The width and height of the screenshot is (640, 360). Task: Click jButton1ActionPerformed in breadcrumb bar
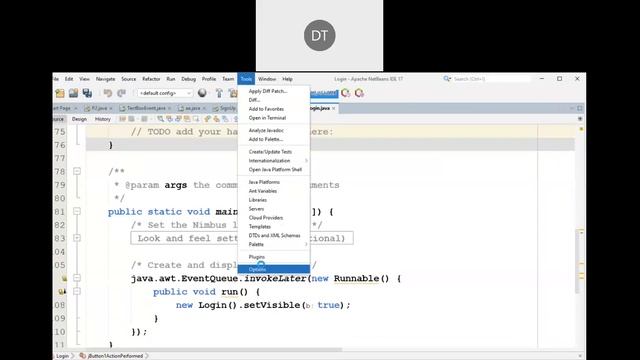coord(116,356)
